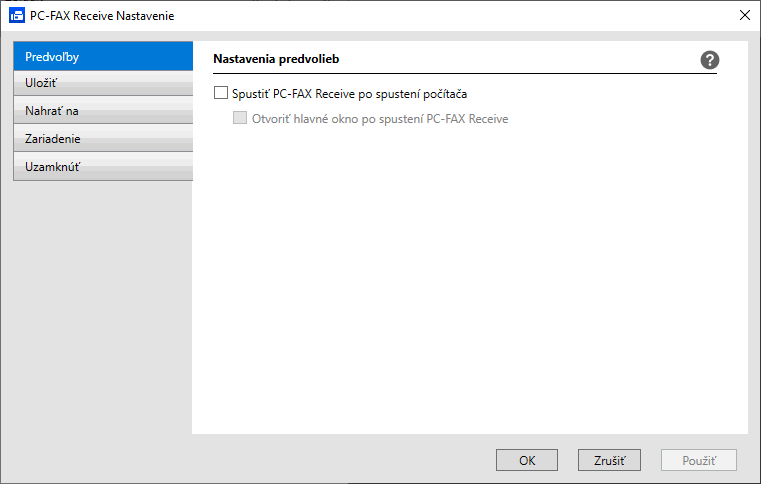Click the 'PC-FAX Receive Nastavenie' window title text
Screen dimensions: 761x484
click(102, 16)
